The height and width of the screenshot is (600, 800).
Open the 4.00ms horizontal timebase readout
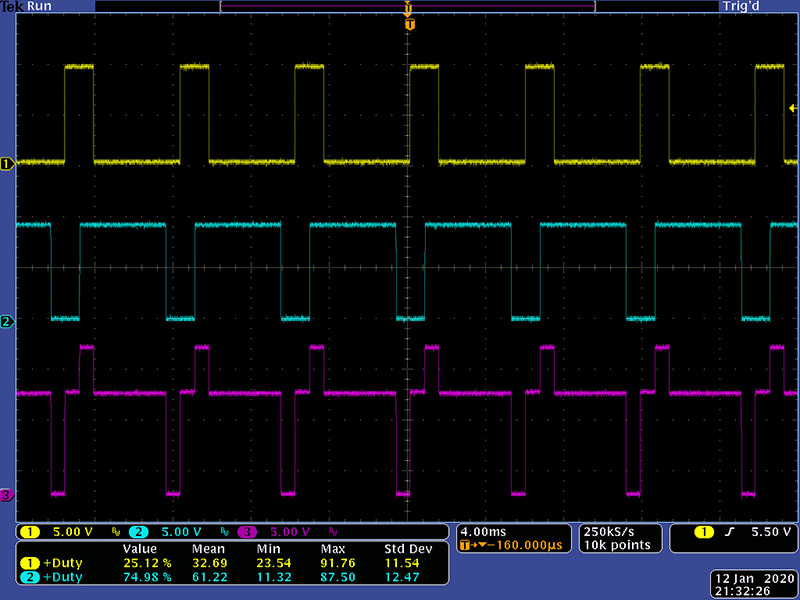tap(482, 530)
